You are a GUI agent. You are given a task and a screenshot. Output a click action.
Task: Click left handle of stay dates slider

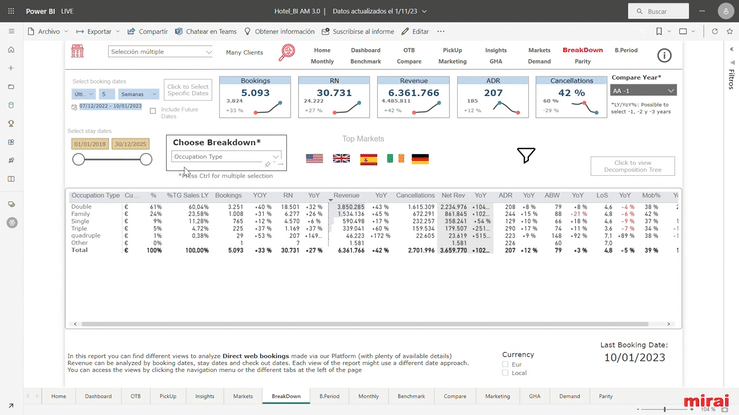point(79,159)
